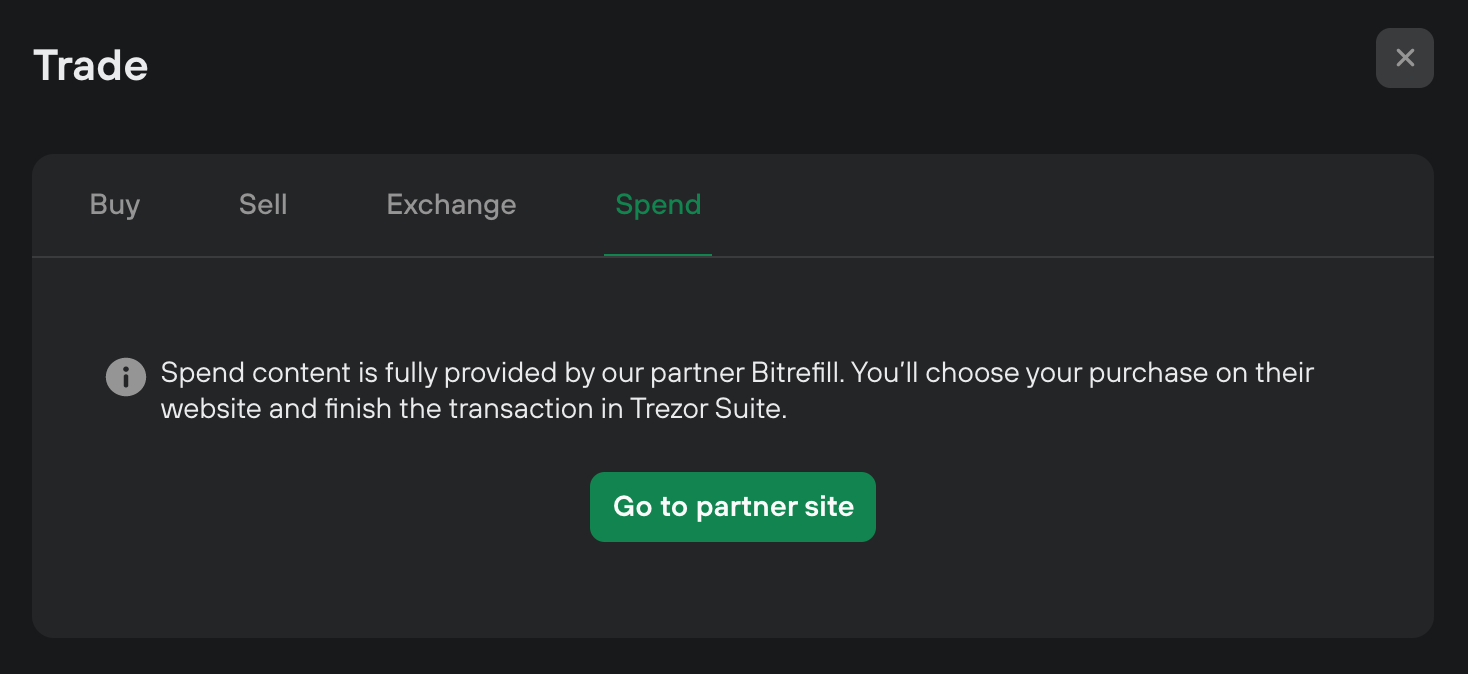
Task: Click the Go to partner site button
Action: [x=733, y=507]
